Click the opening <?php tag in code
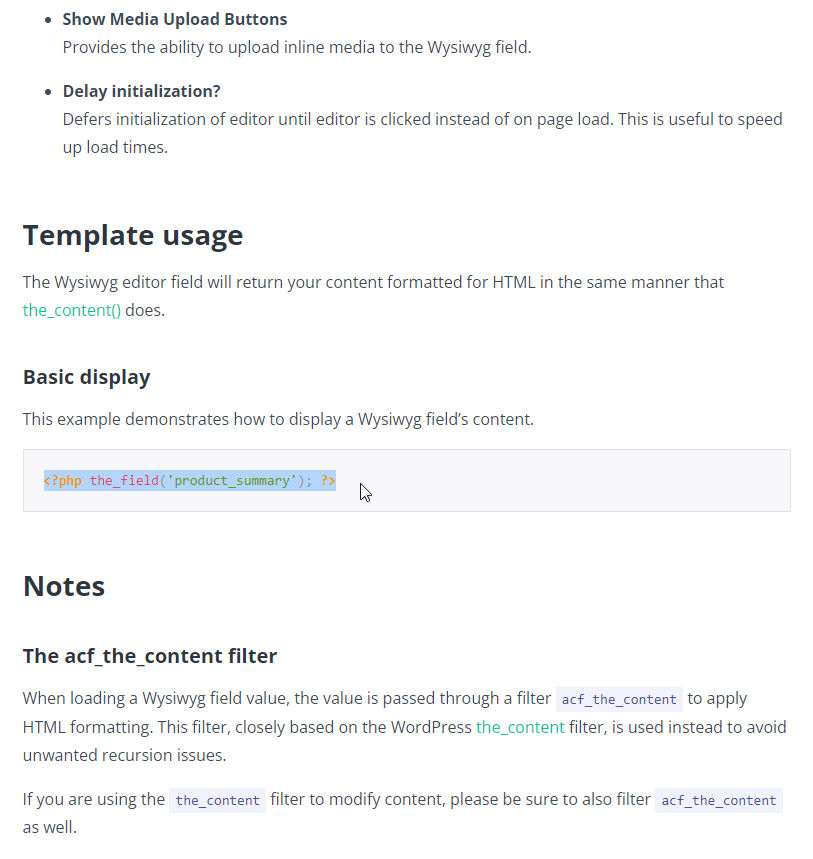813x859 pixels. pos(62,480)
